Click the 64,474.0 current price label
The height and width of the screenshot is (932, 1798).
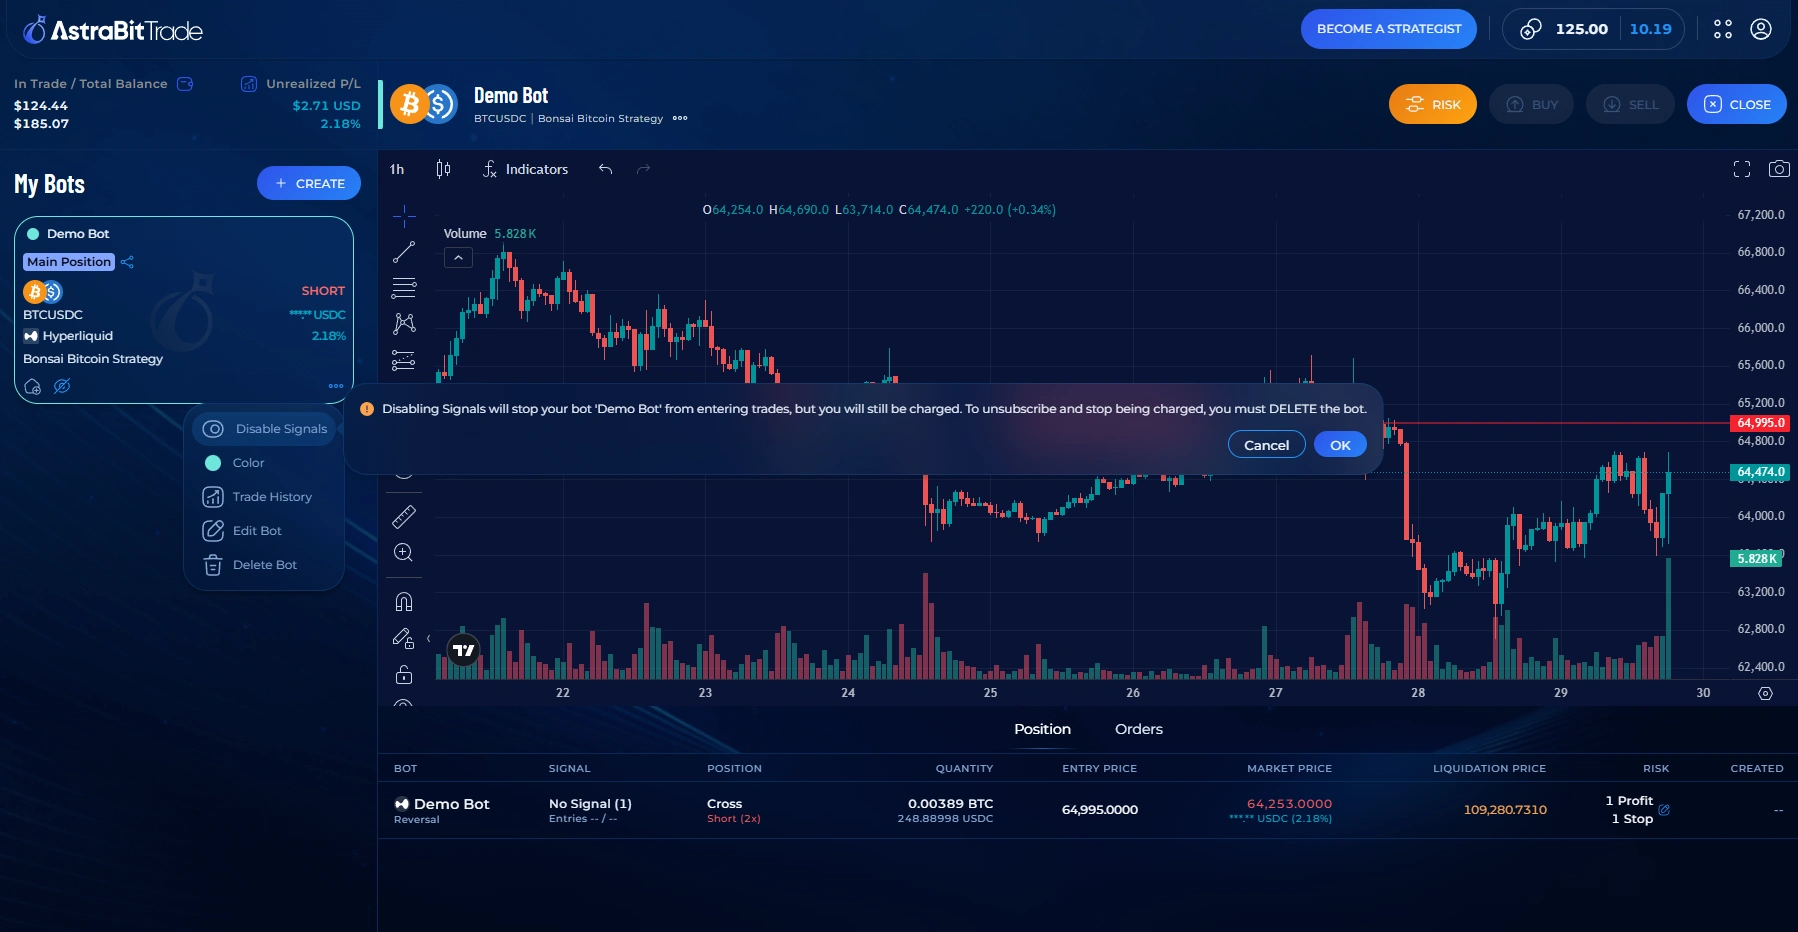click(1761, 472)
